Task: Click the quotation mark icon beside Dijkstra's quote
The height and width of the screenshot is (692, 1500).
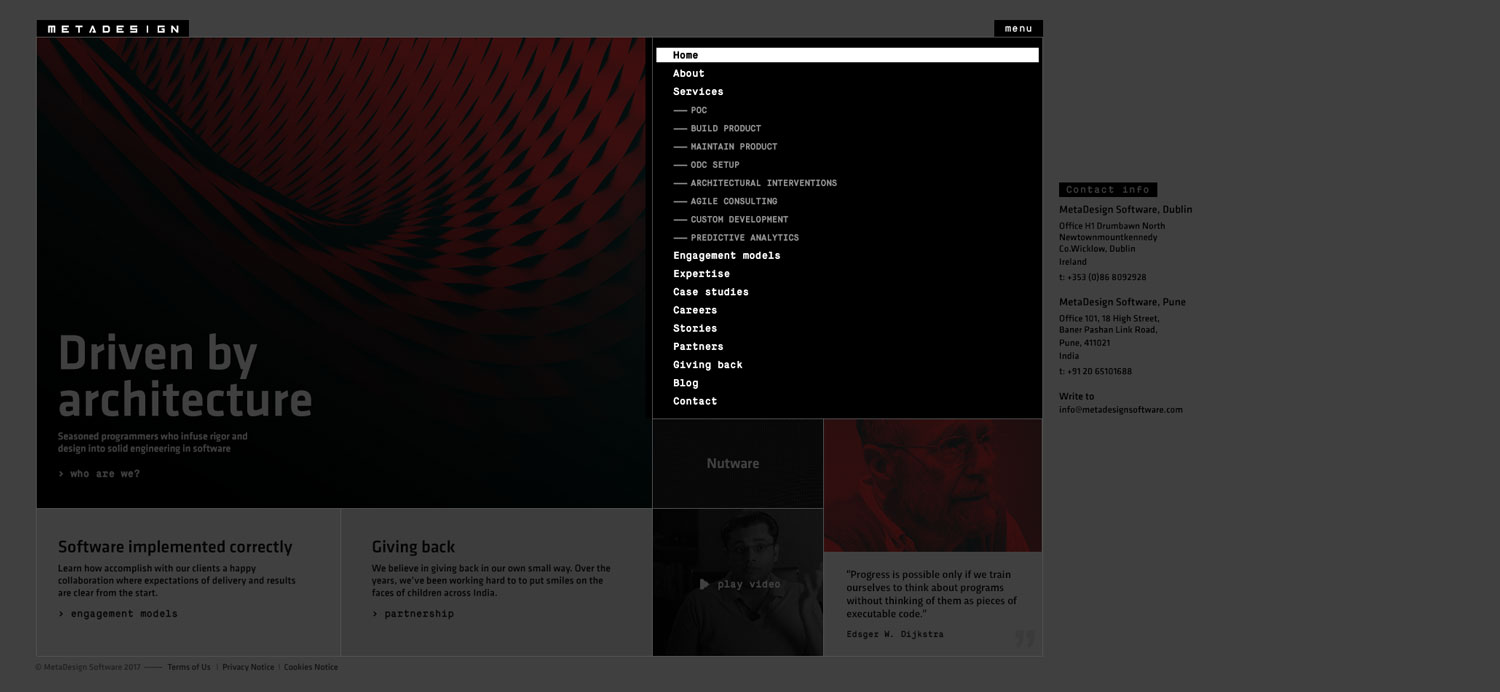Action: tap(1024, 637)
